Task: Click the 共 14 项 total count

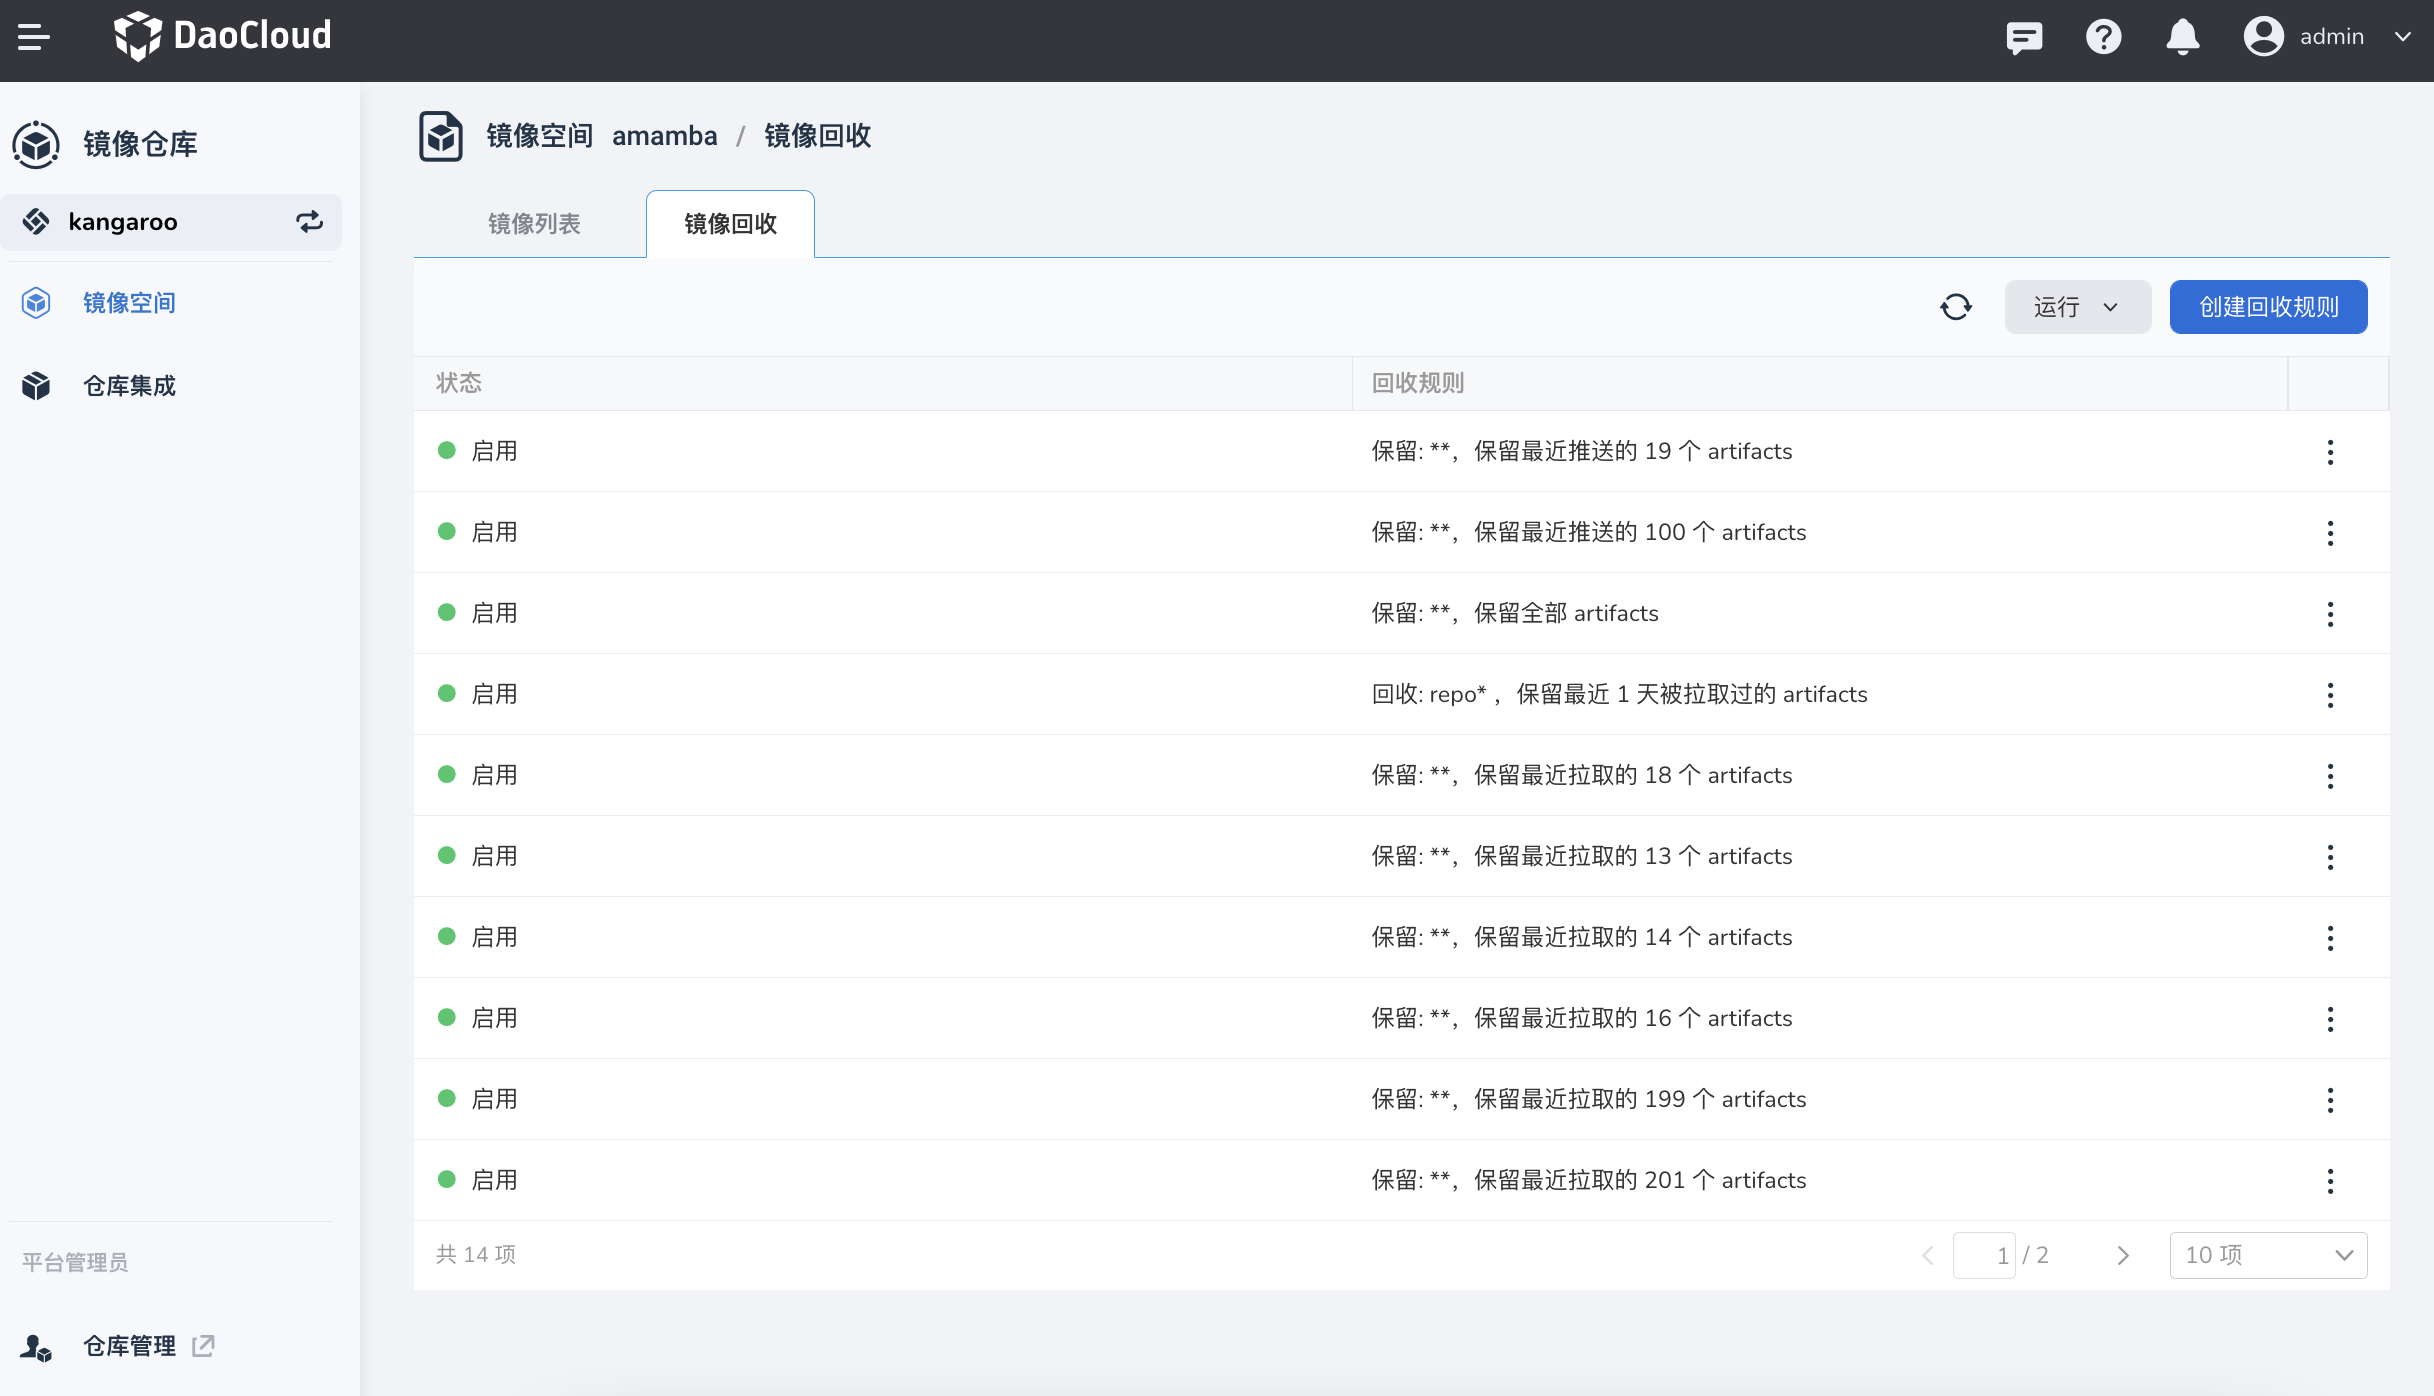Action: [x=476, y=1254]
